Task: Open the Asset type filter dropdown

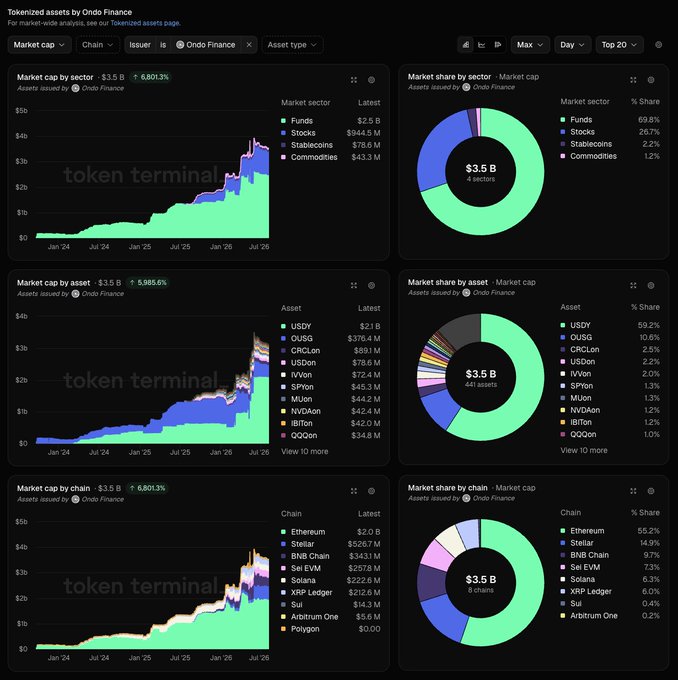Action: [292, 45]
